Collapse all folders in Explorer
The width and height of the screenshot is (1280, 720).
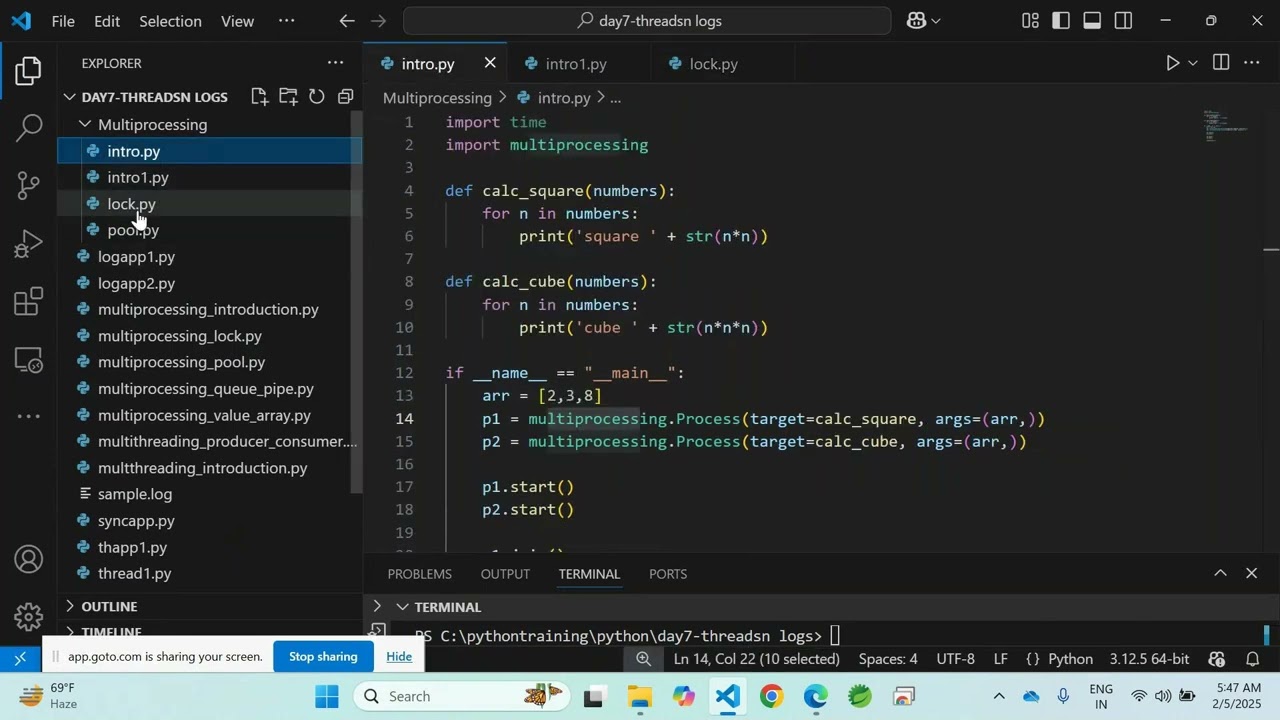[345, 97]
